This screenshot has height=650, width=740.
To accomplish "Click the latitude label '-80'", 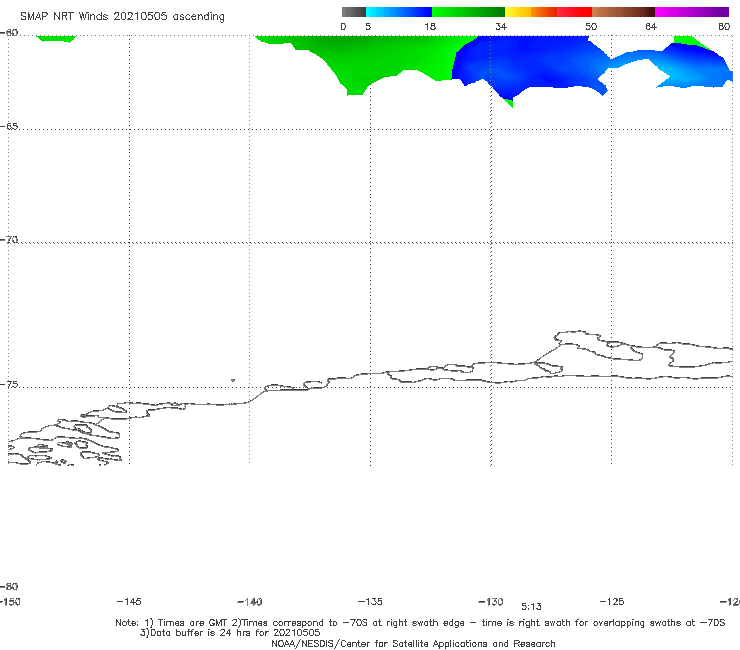I will (x=9, y=586).
